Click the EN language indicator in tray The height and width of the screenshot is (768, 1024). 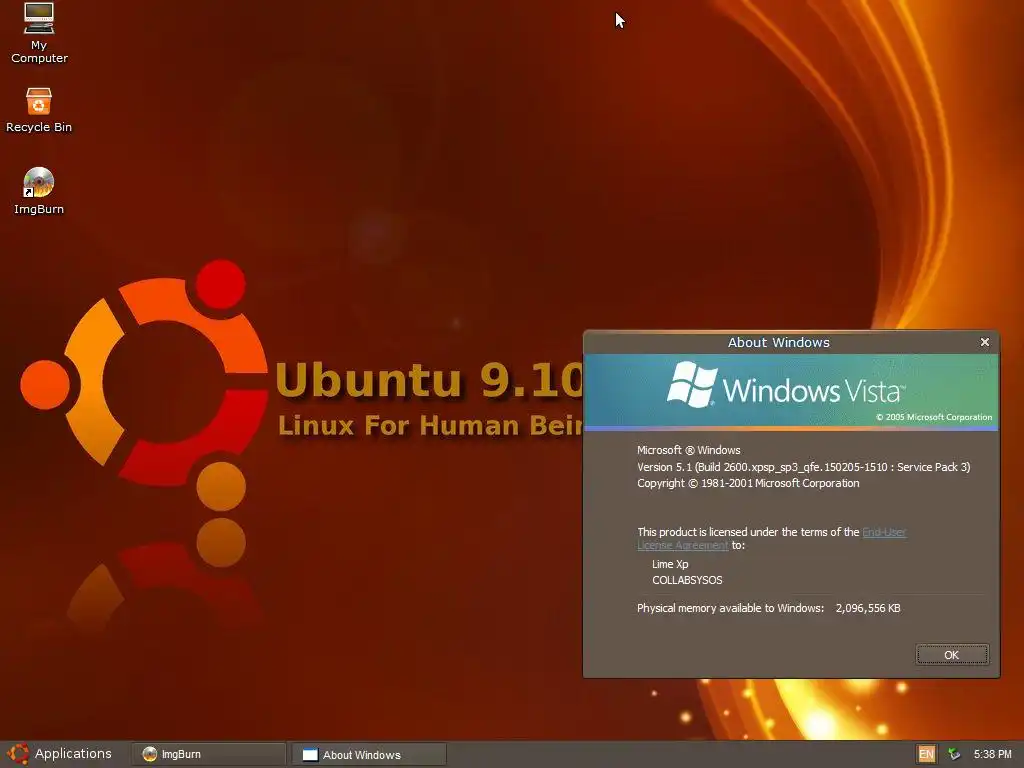click(x=926, y=754)
